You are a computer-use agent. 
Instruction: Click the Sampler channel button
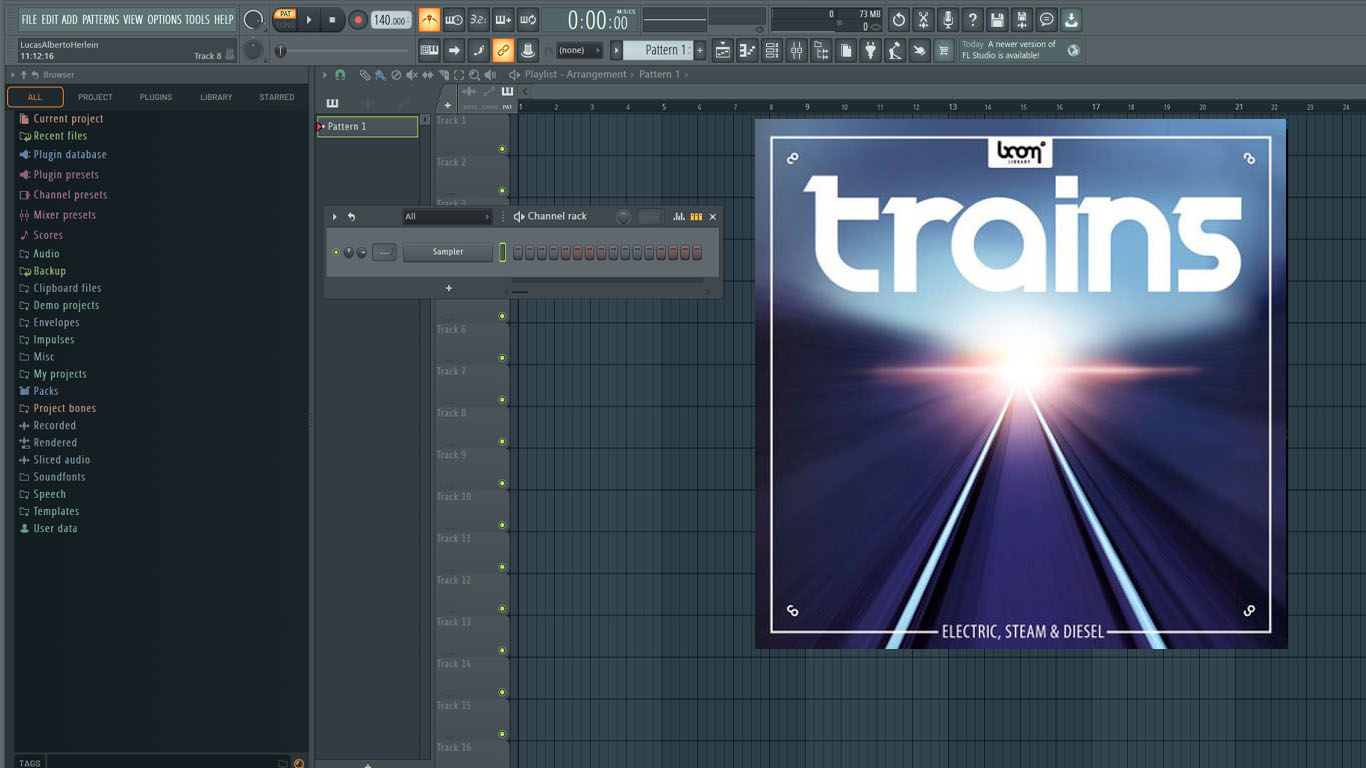click(x=448, y=252)
